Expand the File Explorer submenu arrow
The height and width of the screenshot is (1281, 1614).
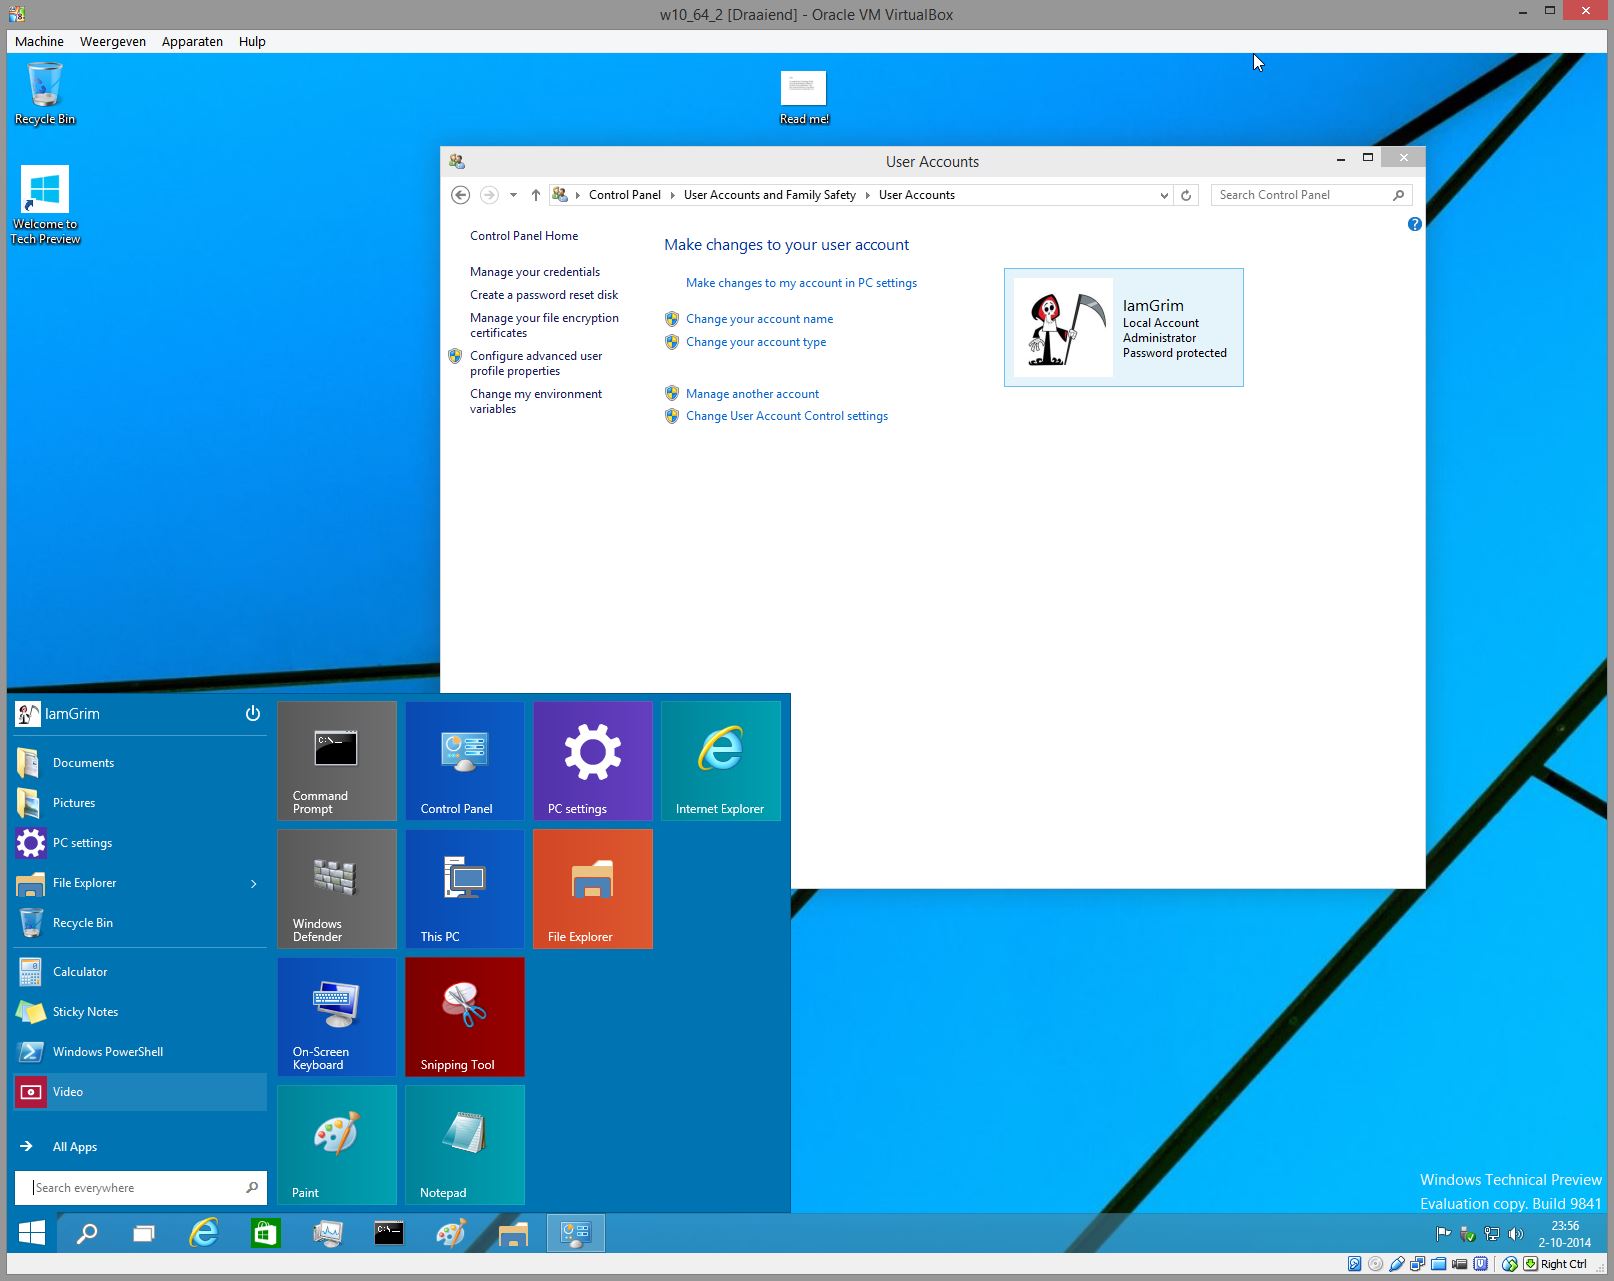[254, 883]
